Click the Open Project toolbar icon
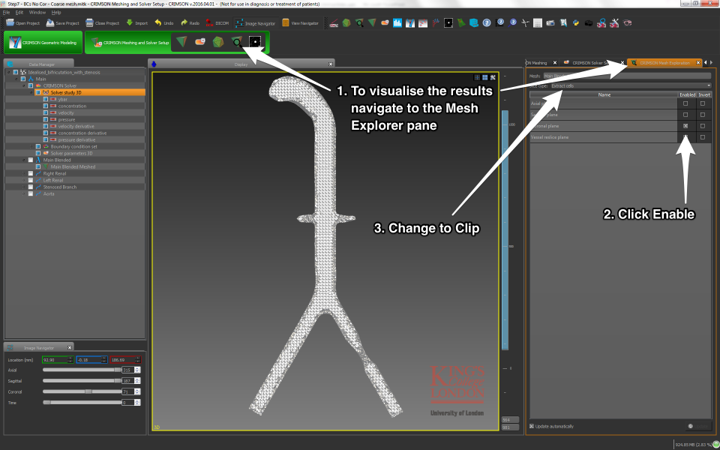Image resolution: width=720 pixels, height=450 pixels. [9, 22]
